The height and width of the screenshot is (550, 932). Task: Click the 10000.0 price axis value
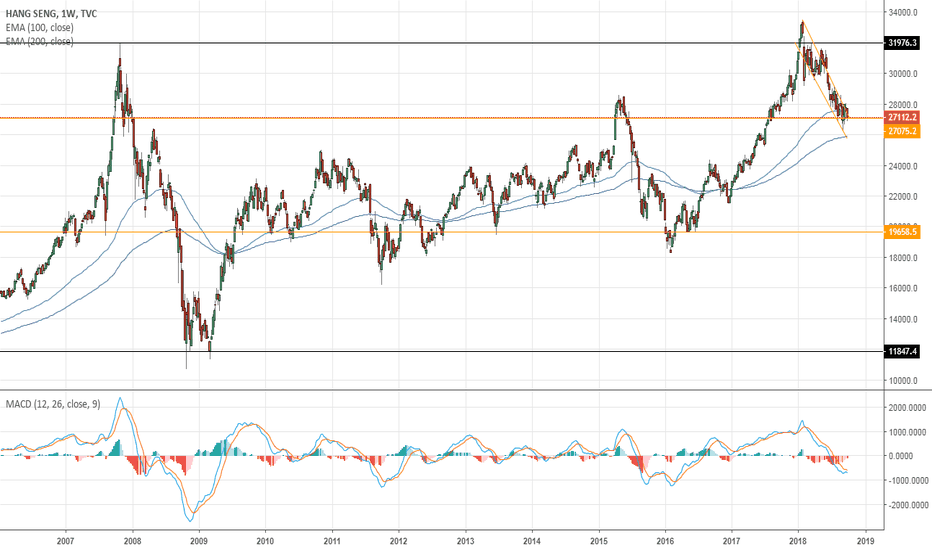tap(903, 381)
